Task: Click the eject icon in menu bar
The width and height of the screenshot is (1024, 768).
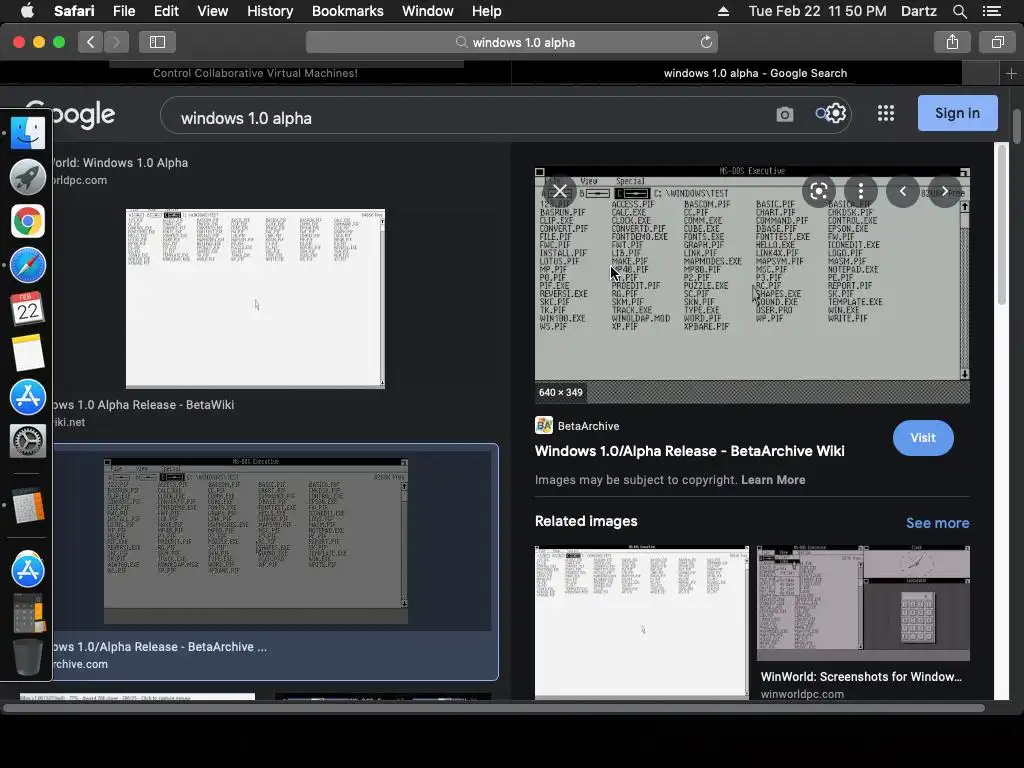Action: pos(723,11)
